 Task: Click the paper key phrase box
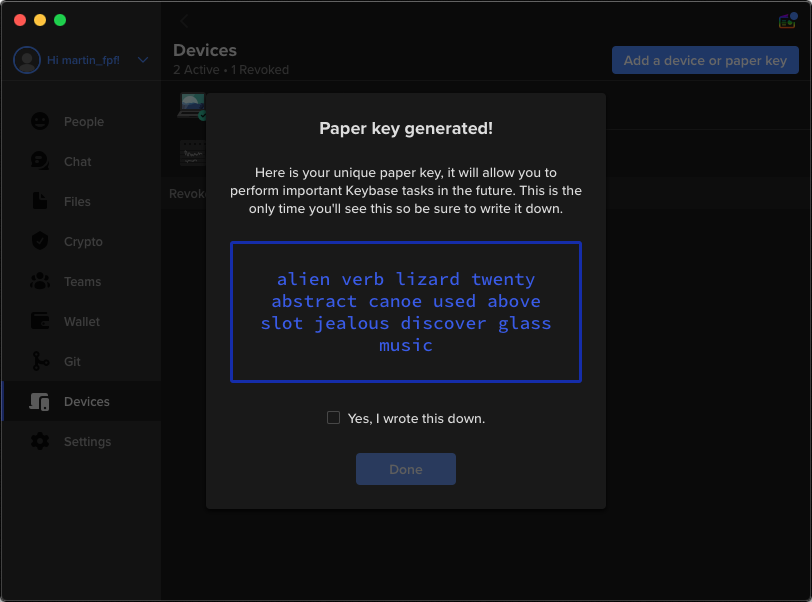click(x=405, y=312)
